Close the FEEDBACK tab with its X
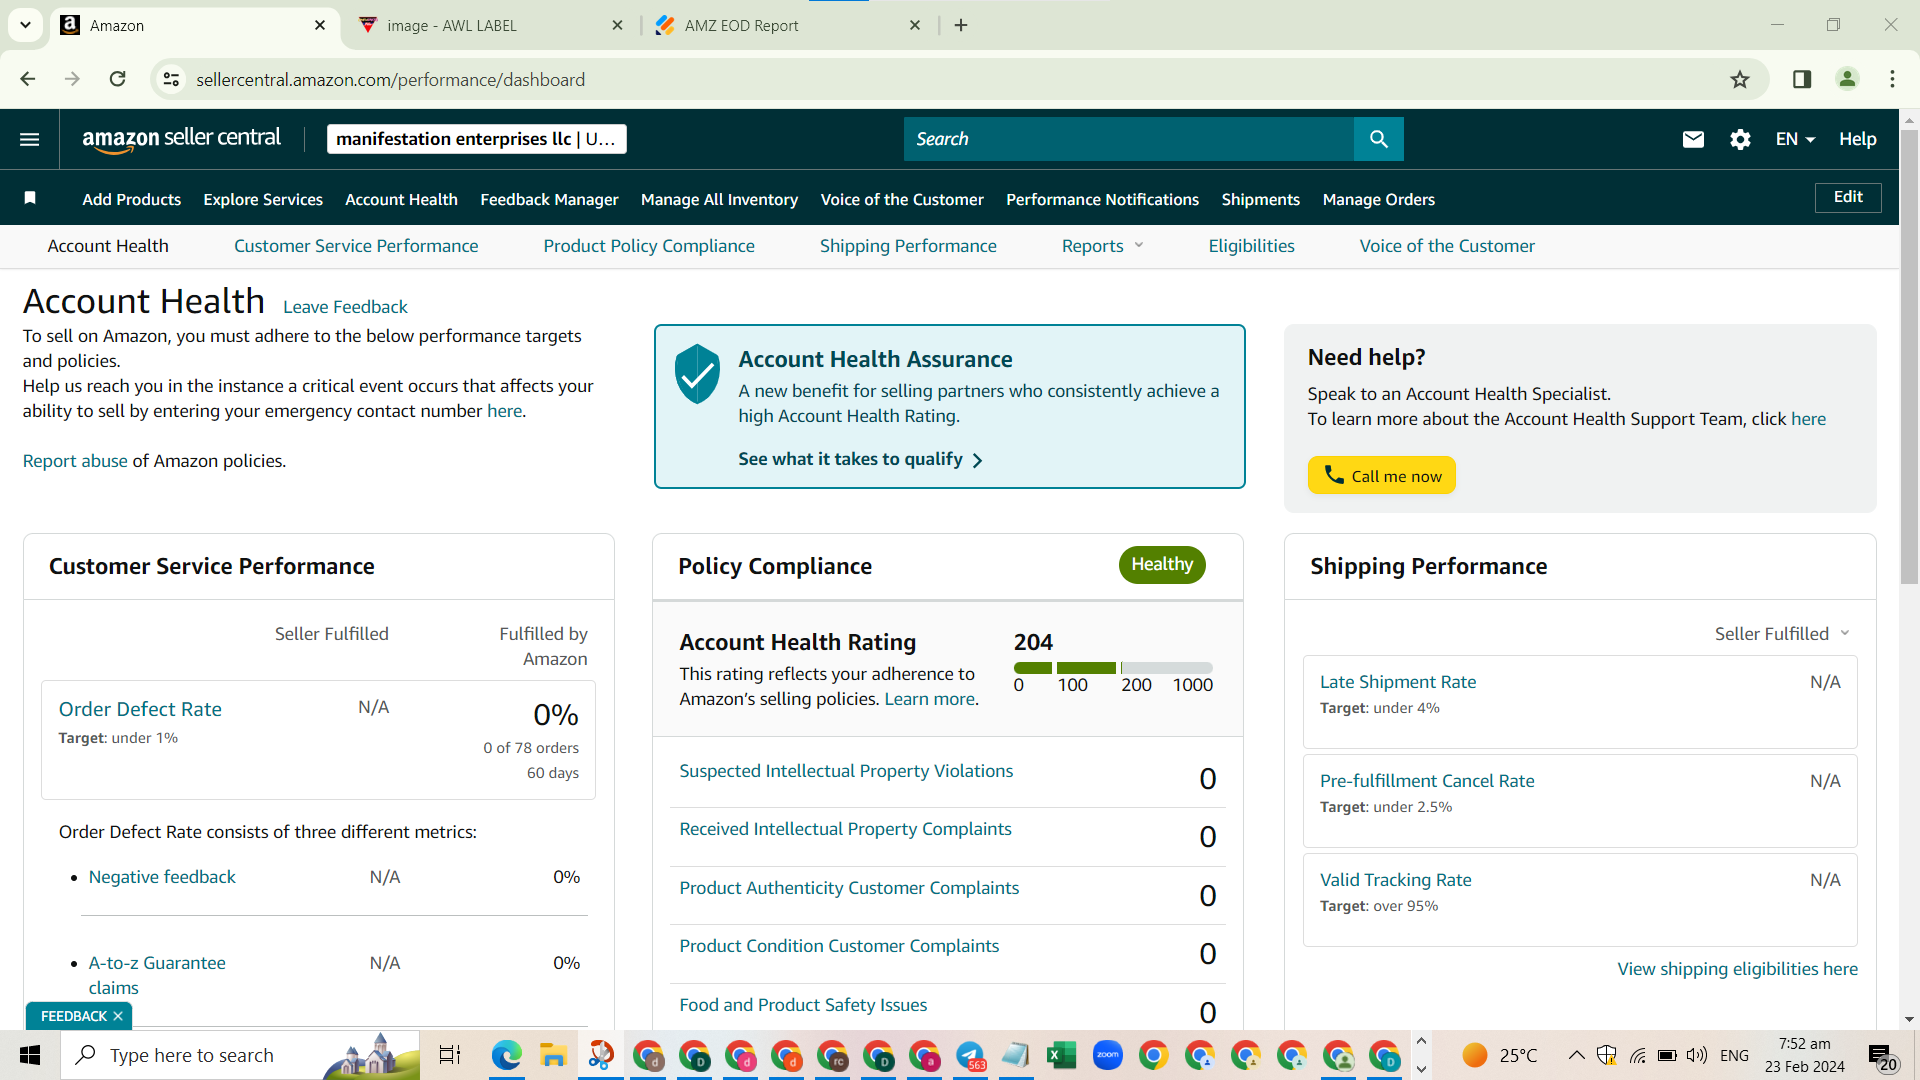This screenshot has width=1920, height=1080. [118, 1016]
